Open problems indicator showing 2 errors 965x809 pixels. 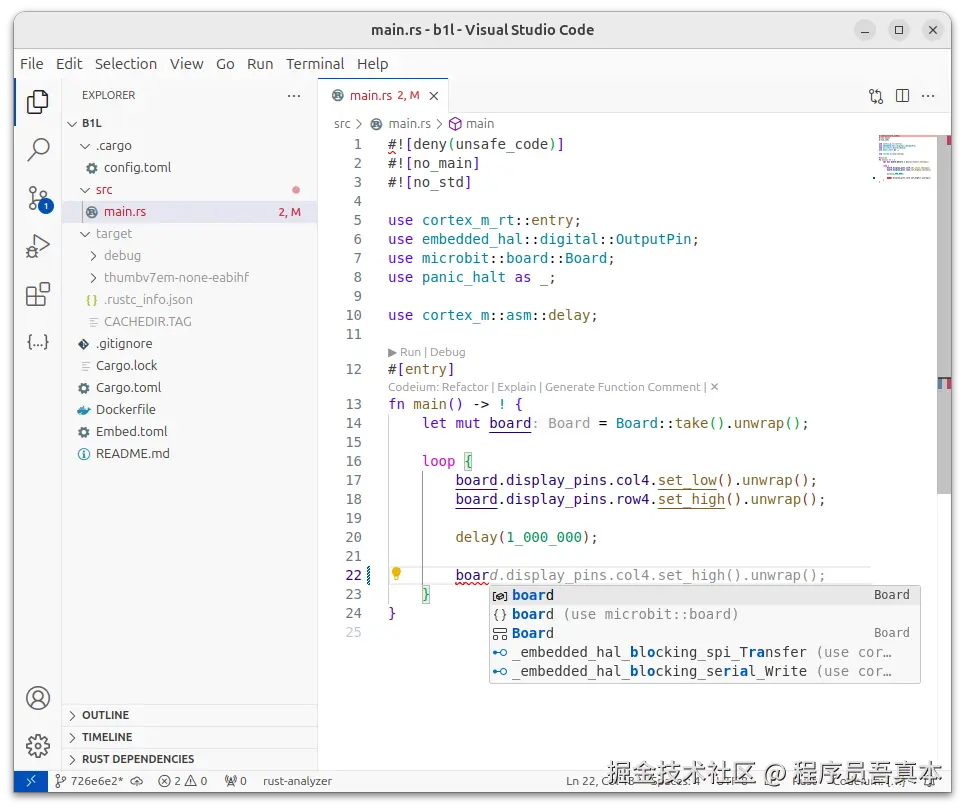pos(183,781)
